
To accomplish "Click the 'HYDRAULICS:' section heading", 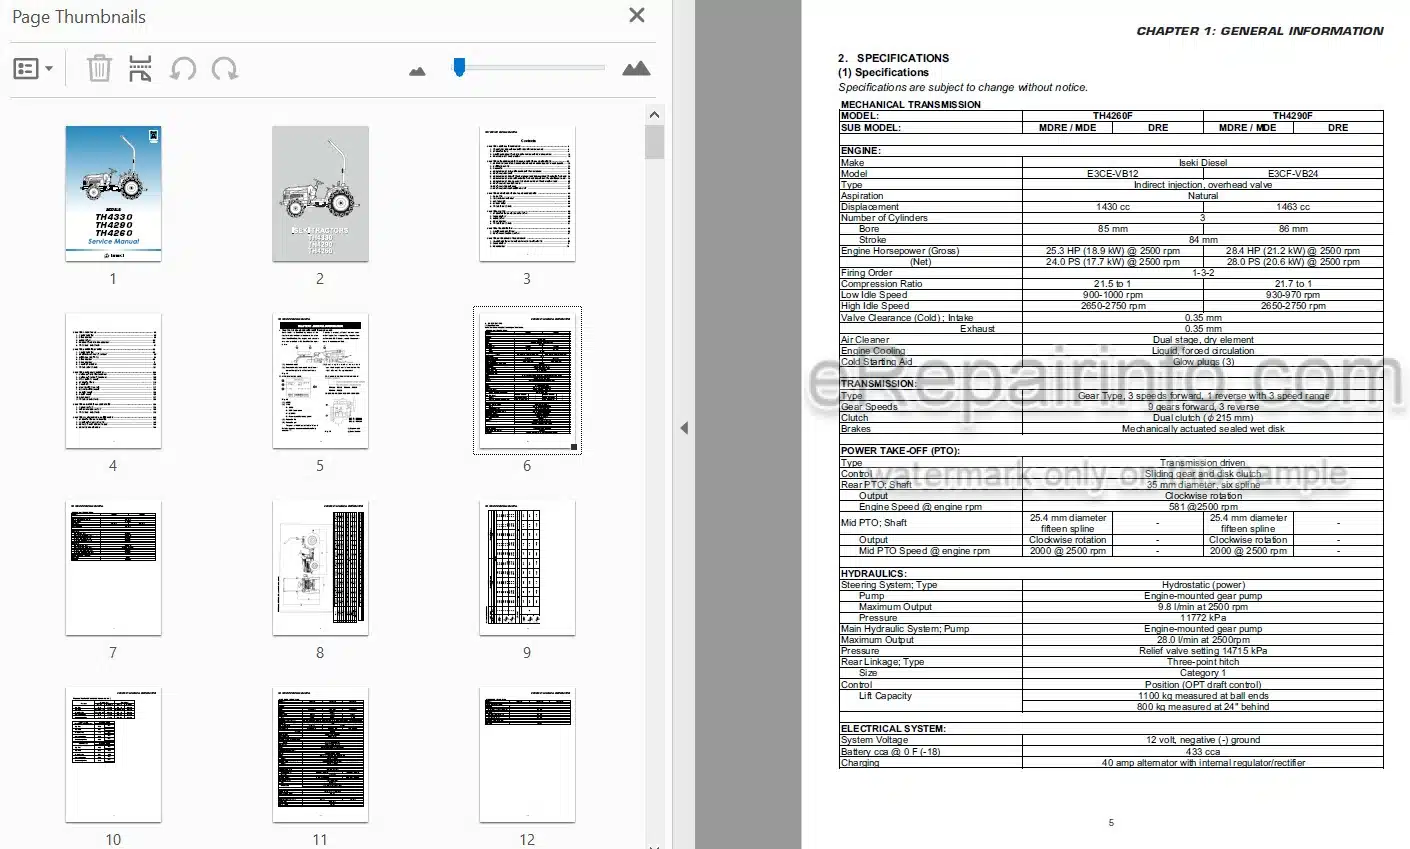I will tap(873, 574).
